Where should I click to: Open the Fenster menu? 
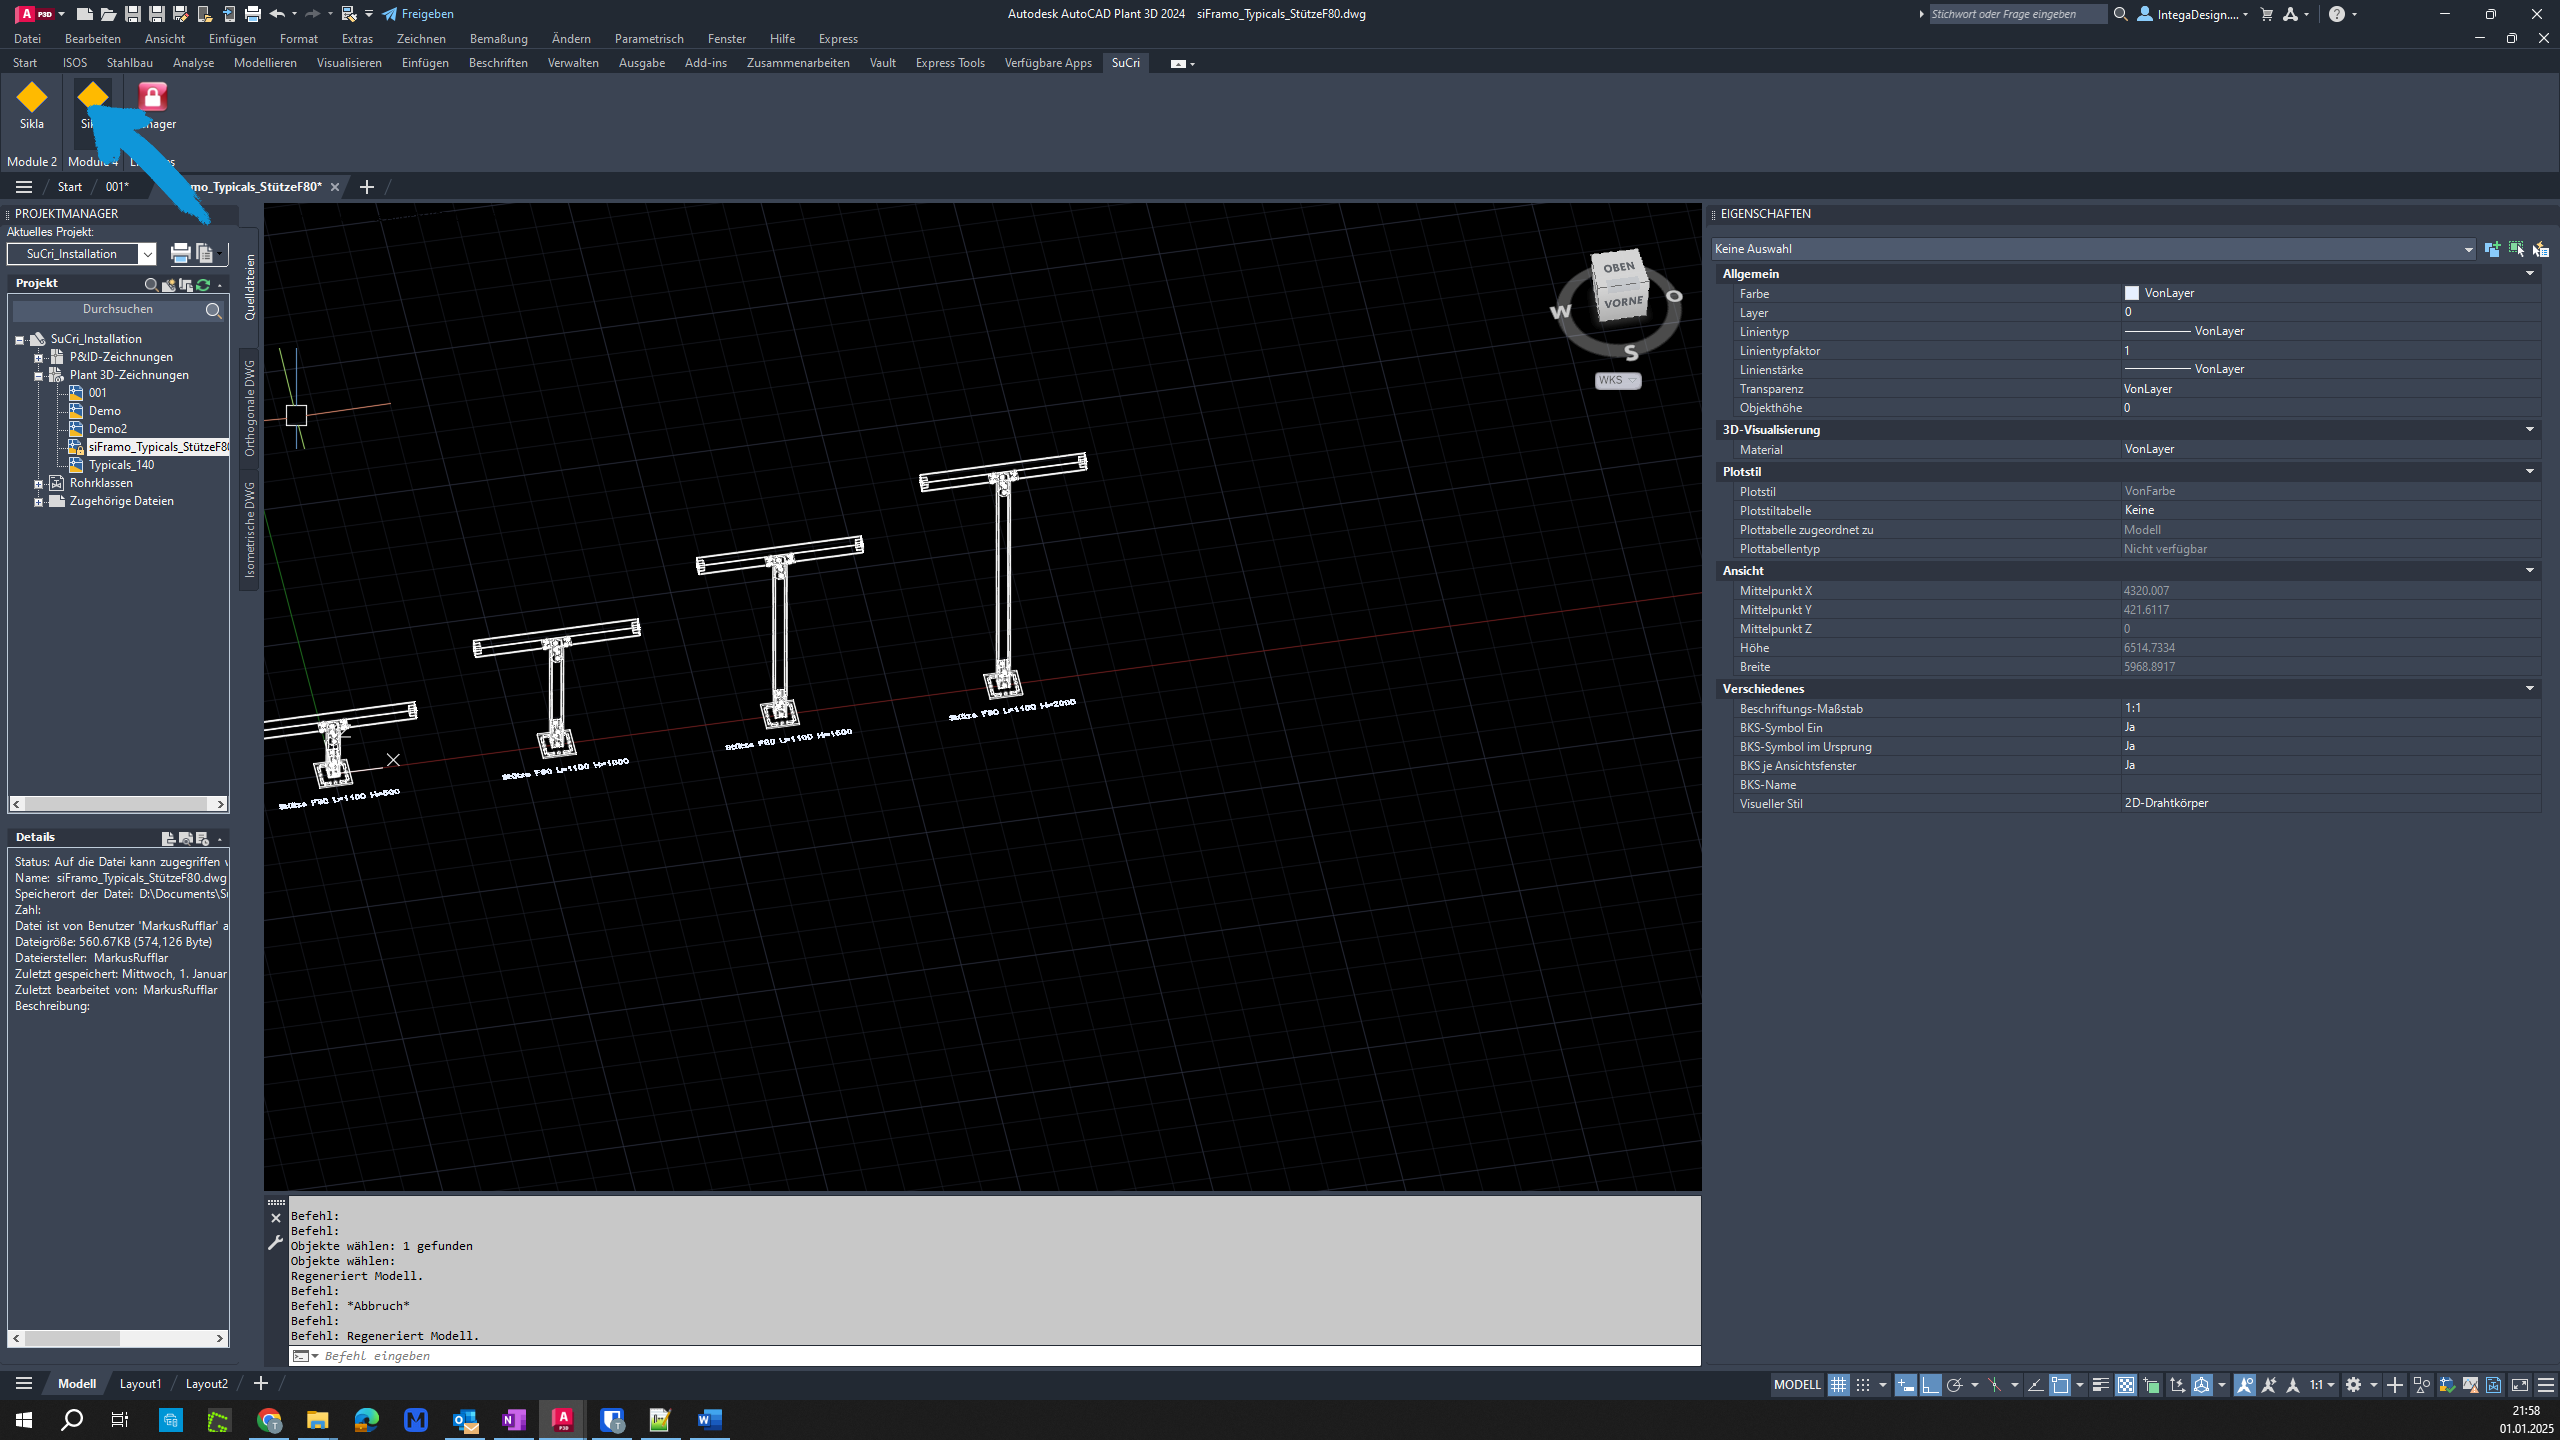coord(726,39)
